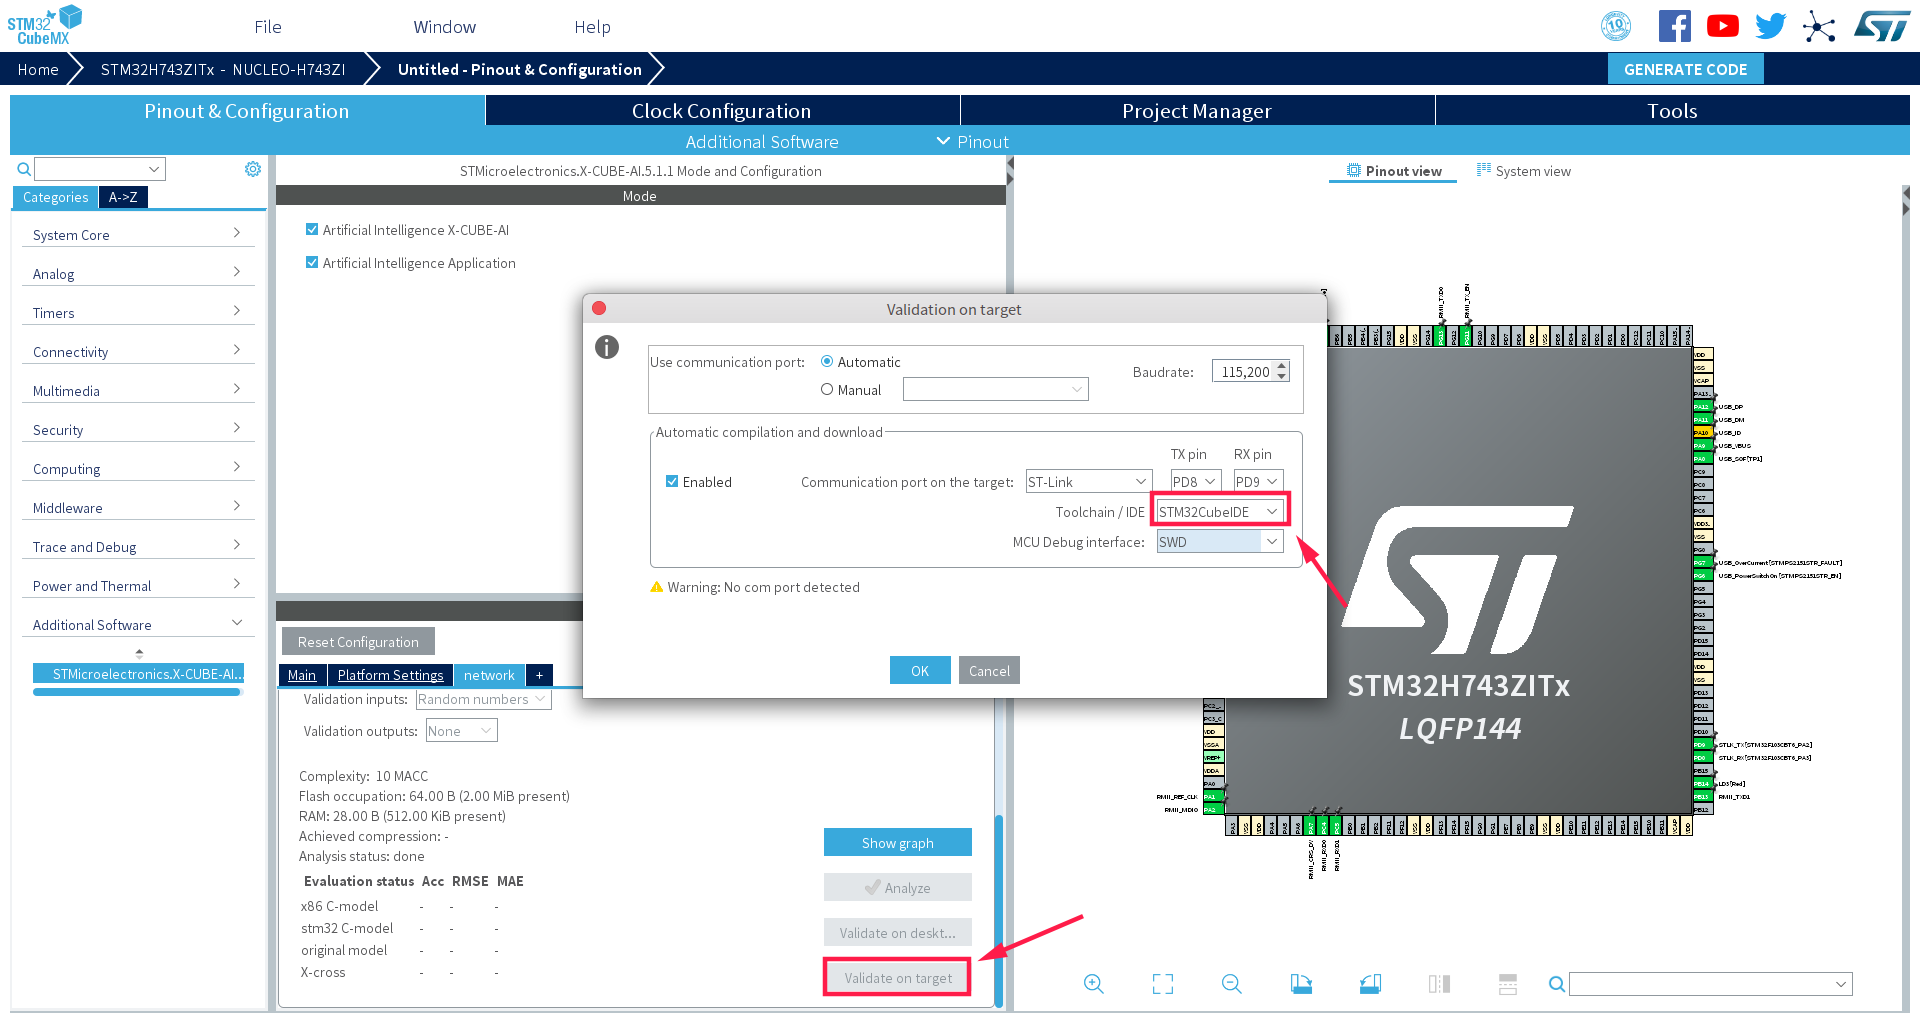The image size is (1920, 1023).
Task: Increase the Baudrate stepper value
Action: [1282, 366]
